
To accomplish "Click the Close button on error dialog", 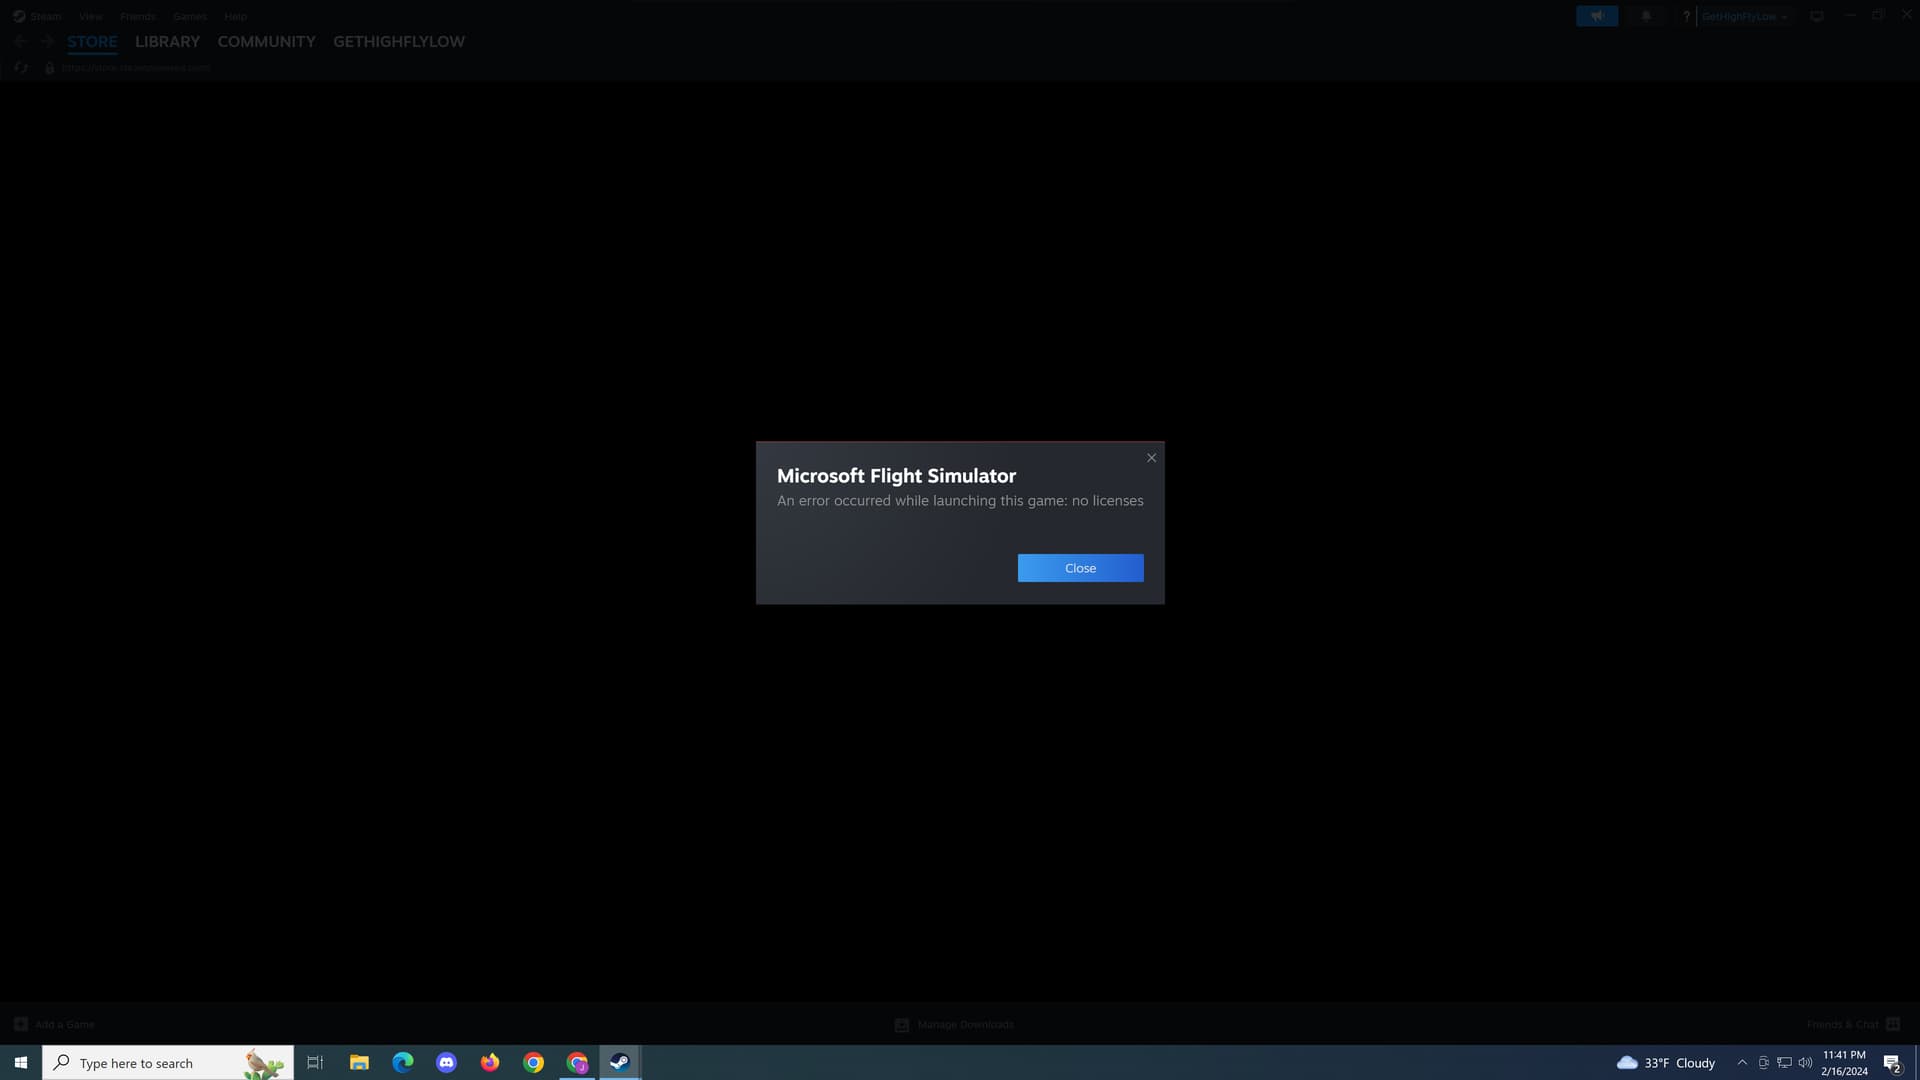I will pos(1080,567).
